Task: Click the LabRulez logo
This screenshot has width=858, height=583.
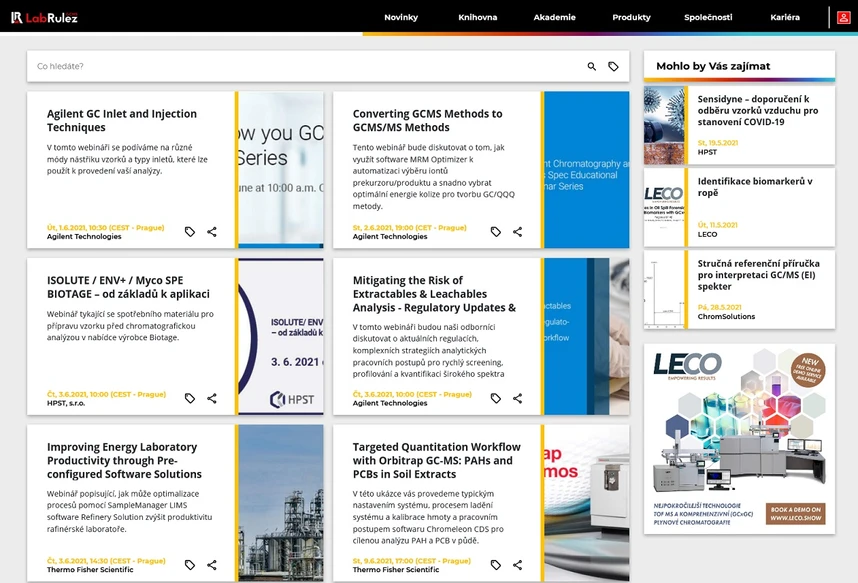Action: pos(44,18)
